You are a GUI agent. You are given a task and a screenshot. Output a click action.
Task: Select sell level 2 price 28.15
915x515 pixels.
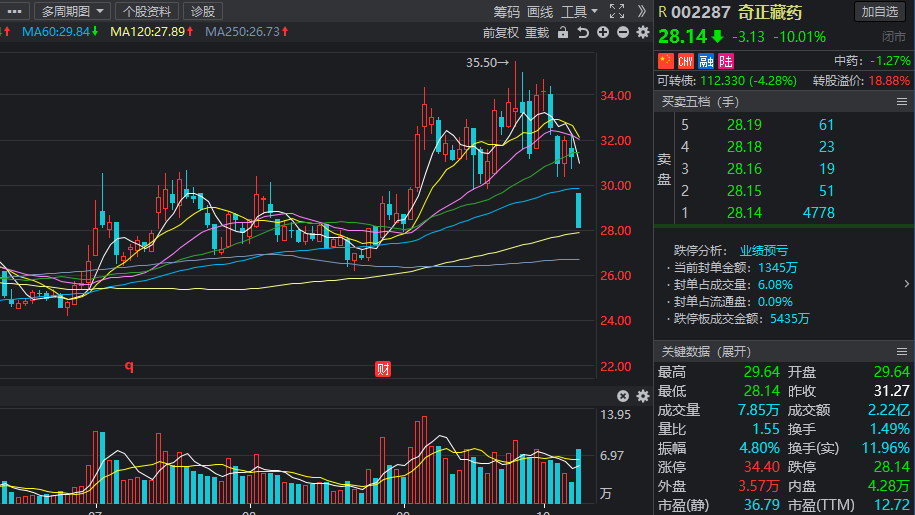744,191
